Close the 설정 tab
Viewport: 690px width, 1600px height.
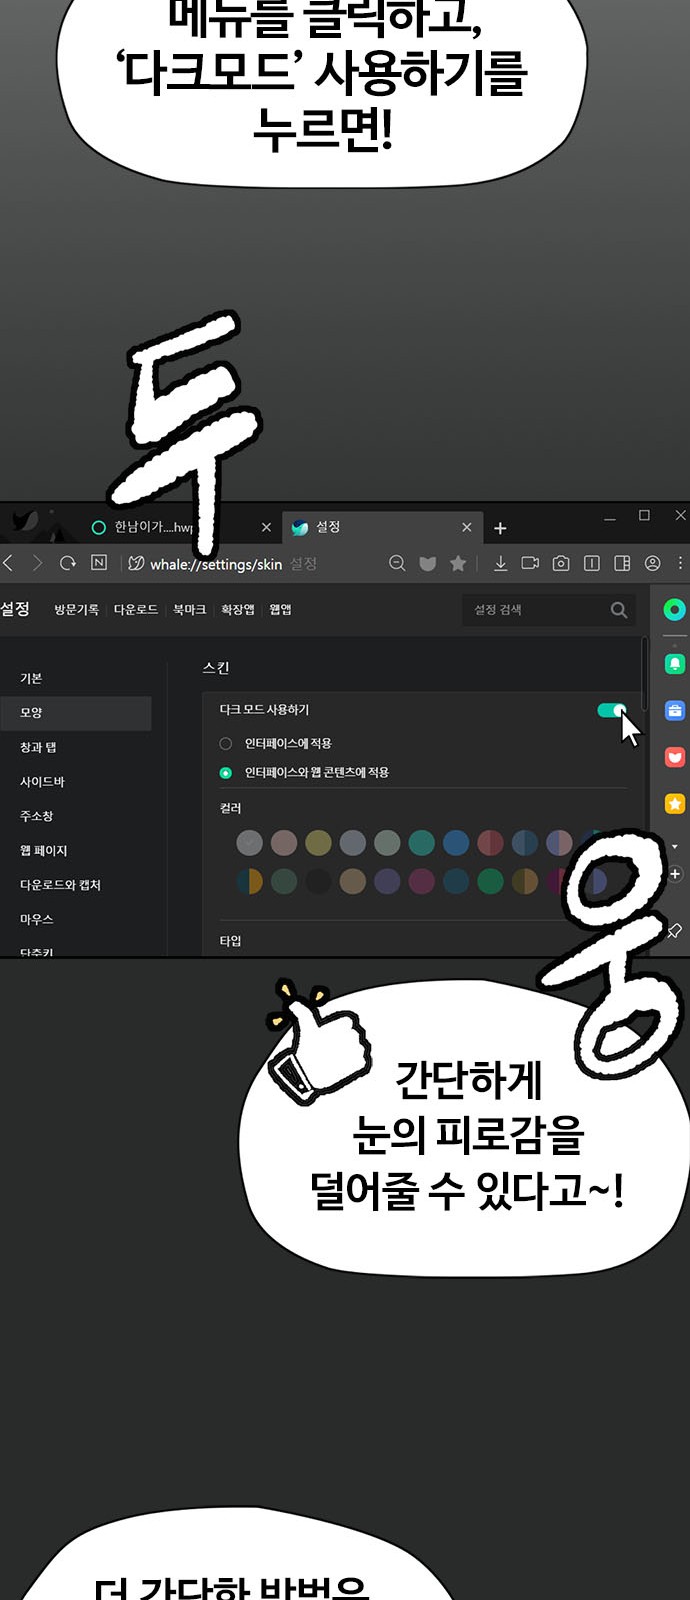[x=467, y=527]
